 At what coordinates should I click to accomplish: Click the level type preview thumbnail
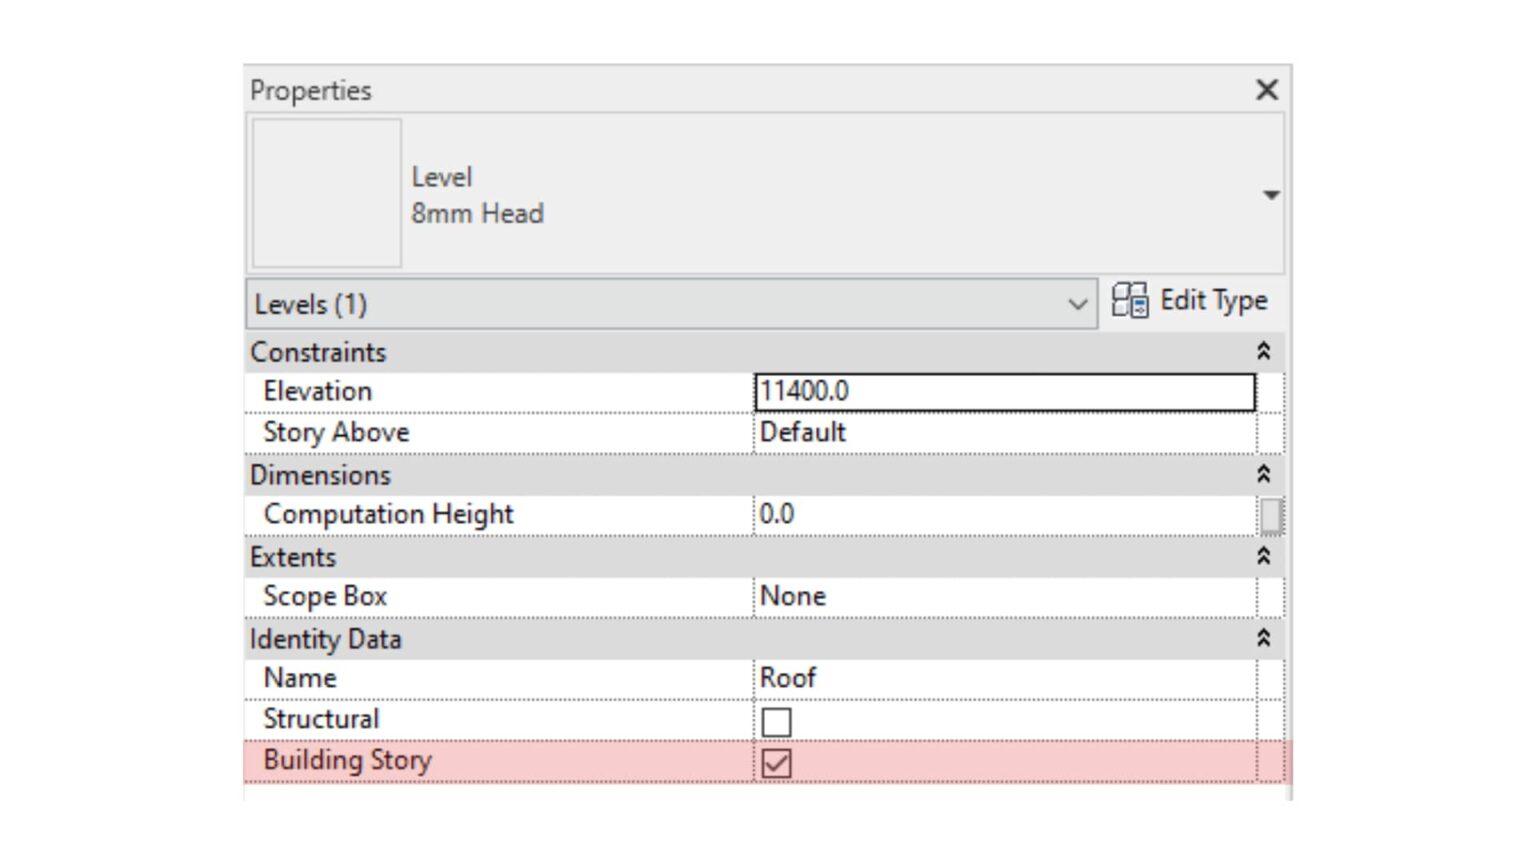325,193
